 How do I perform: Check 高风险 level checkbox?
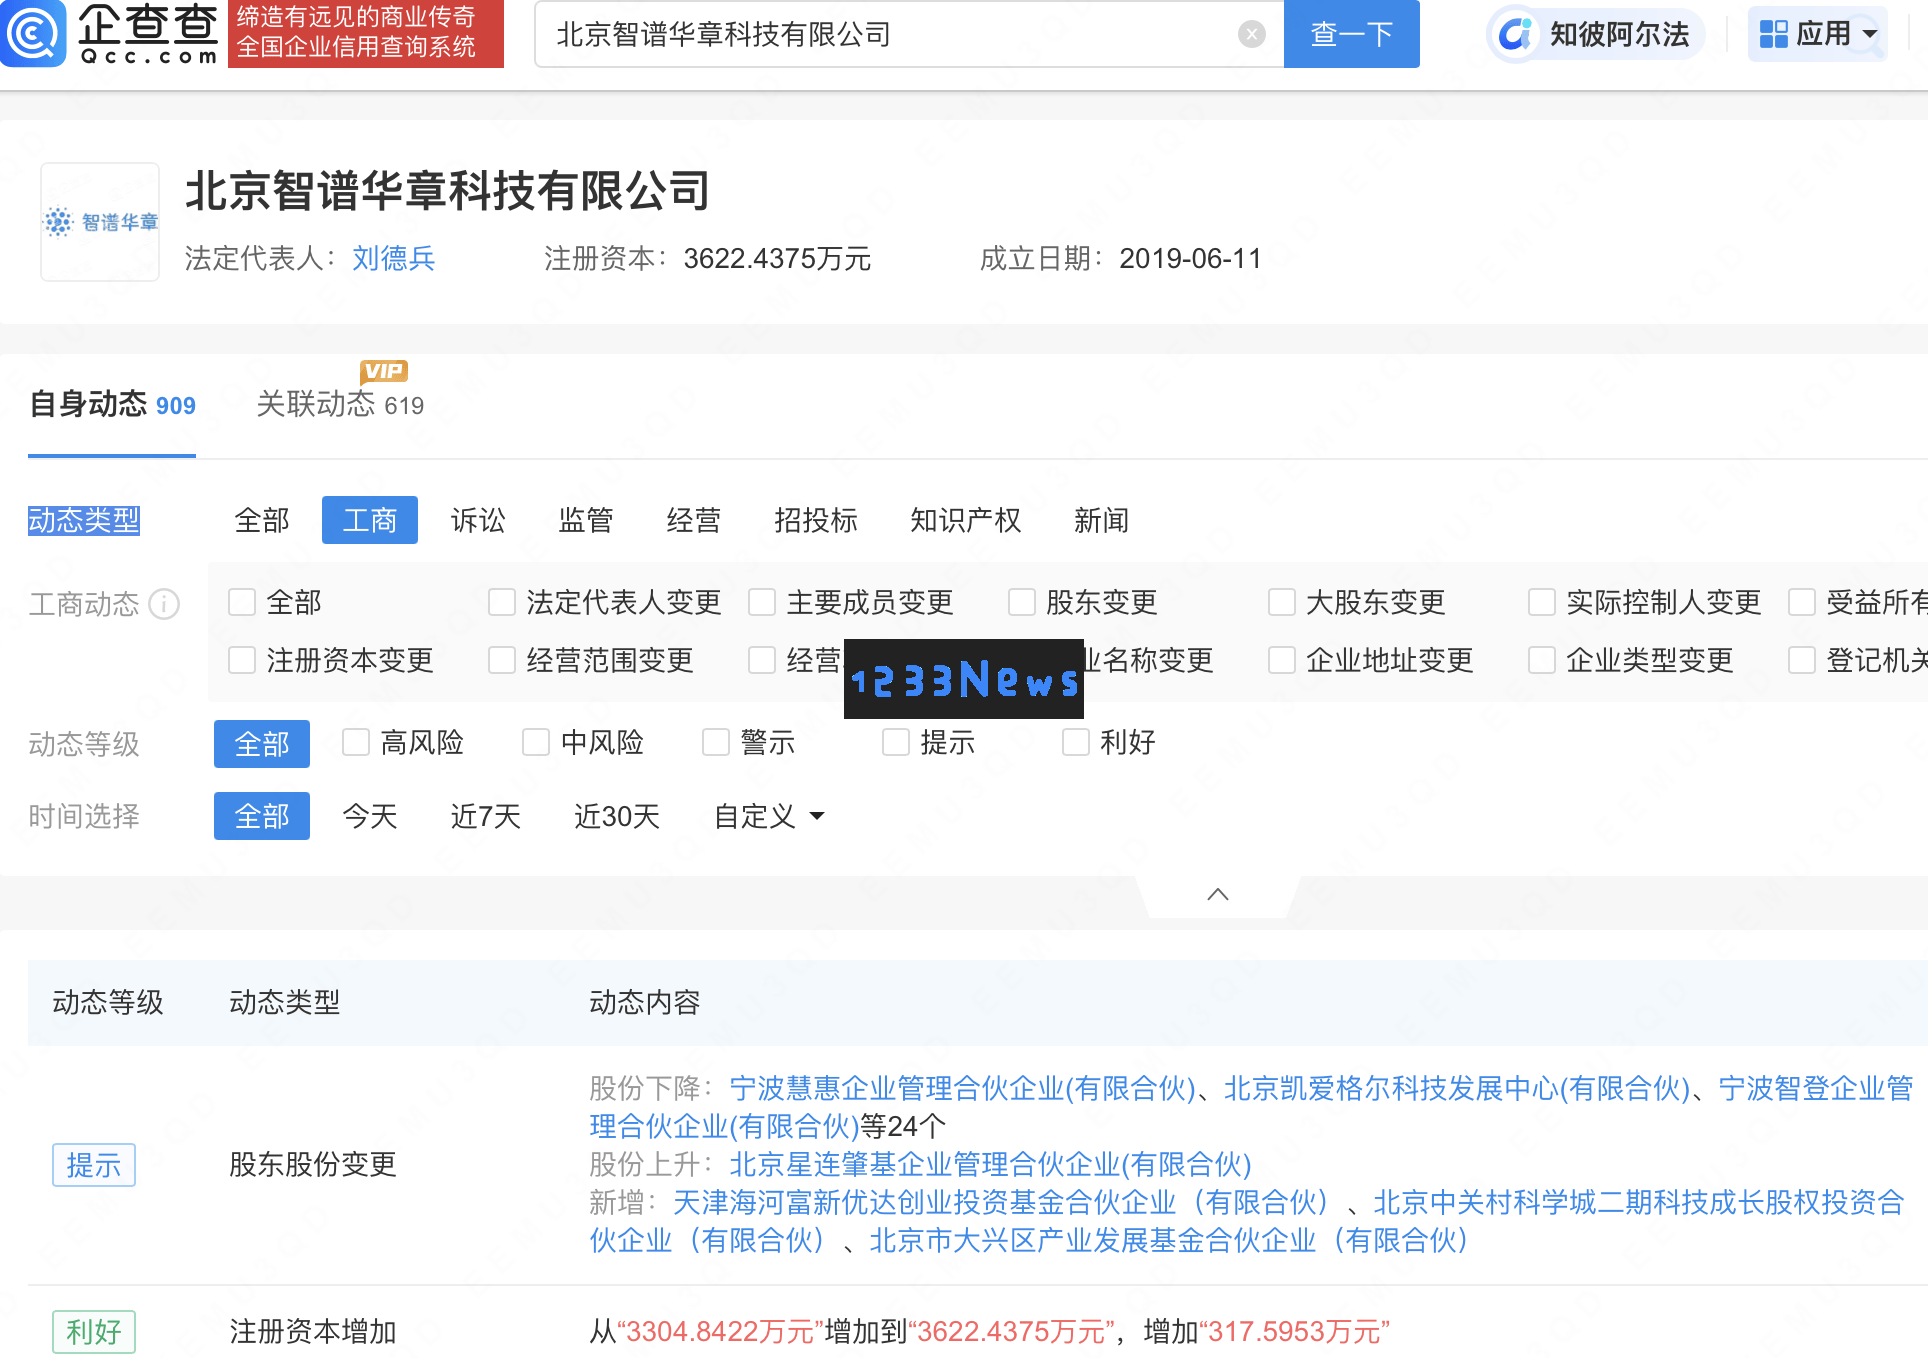click(356, 742)
